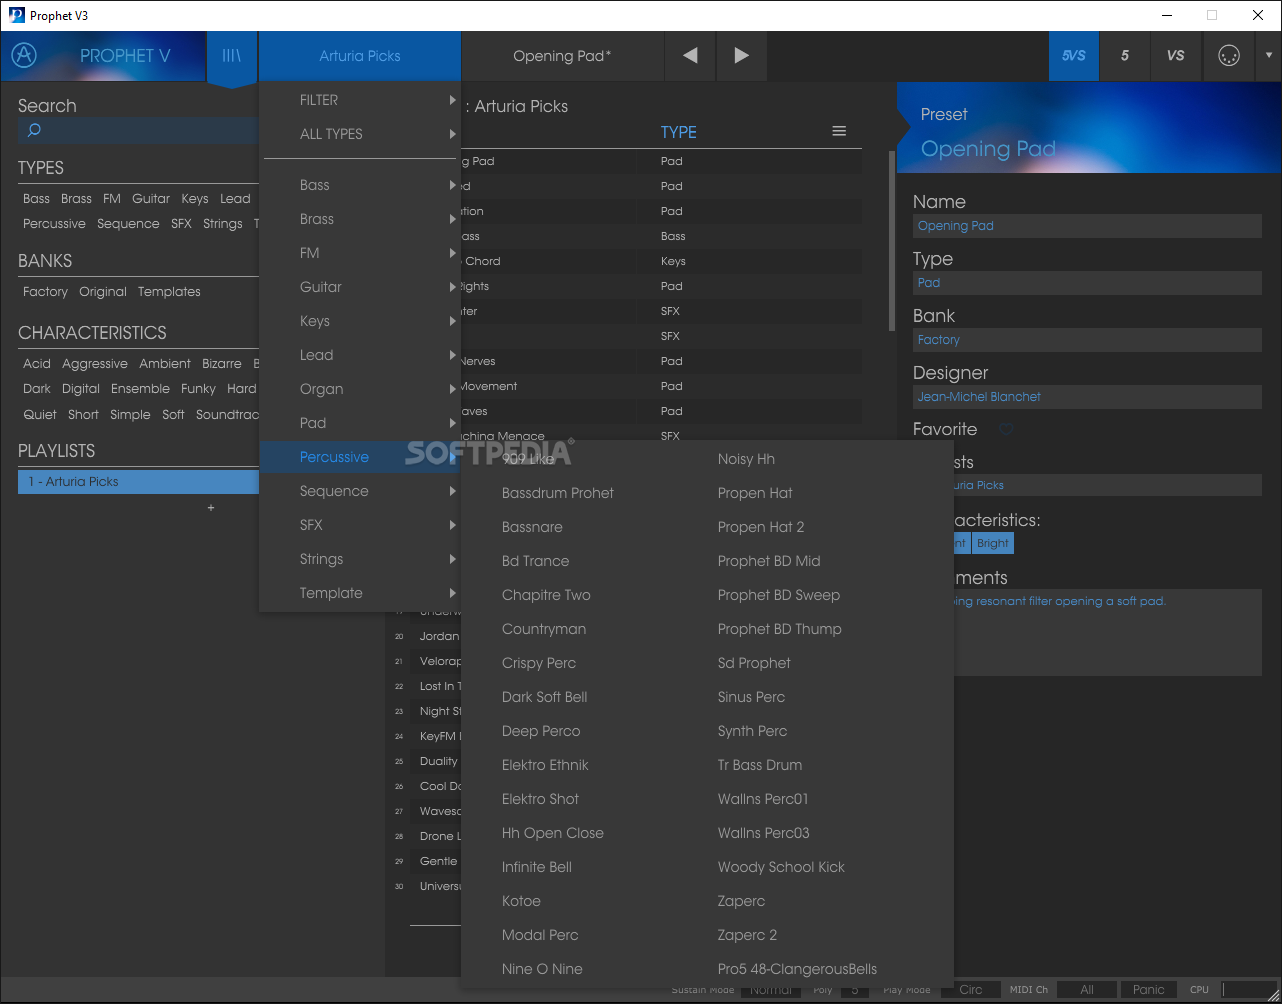The height and width of the screenshot is (1004, 1282).
Task: Open the SFX menu entry
Action: pos(360,525)
